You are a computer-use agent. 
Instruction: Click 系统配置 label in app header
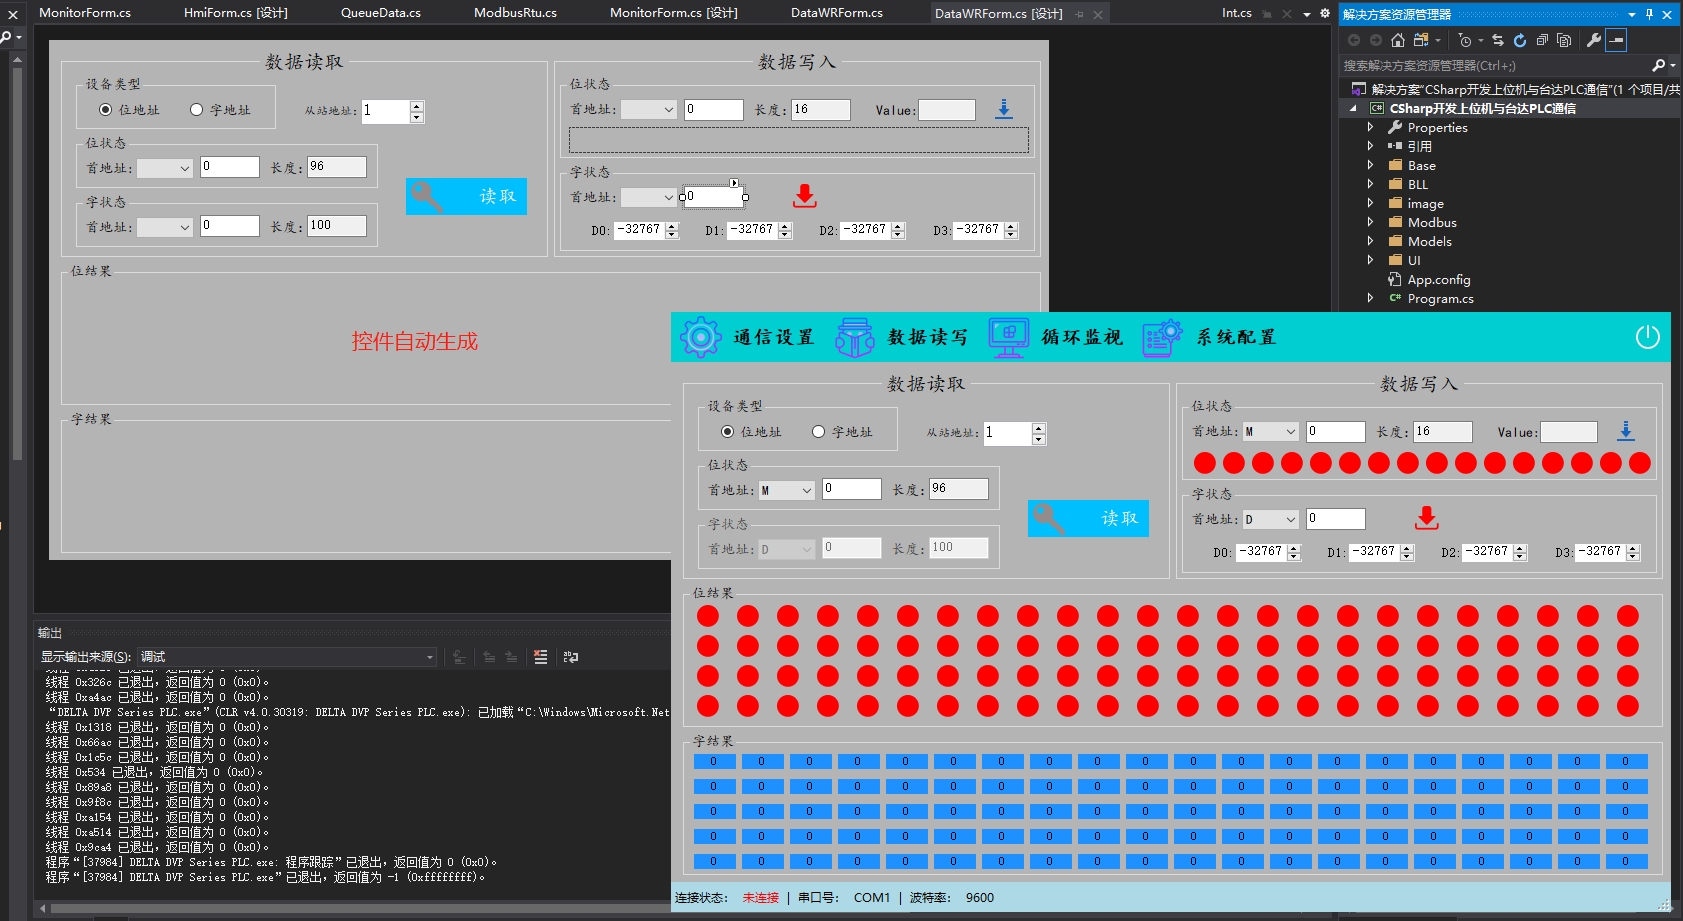coord(1236,337)
